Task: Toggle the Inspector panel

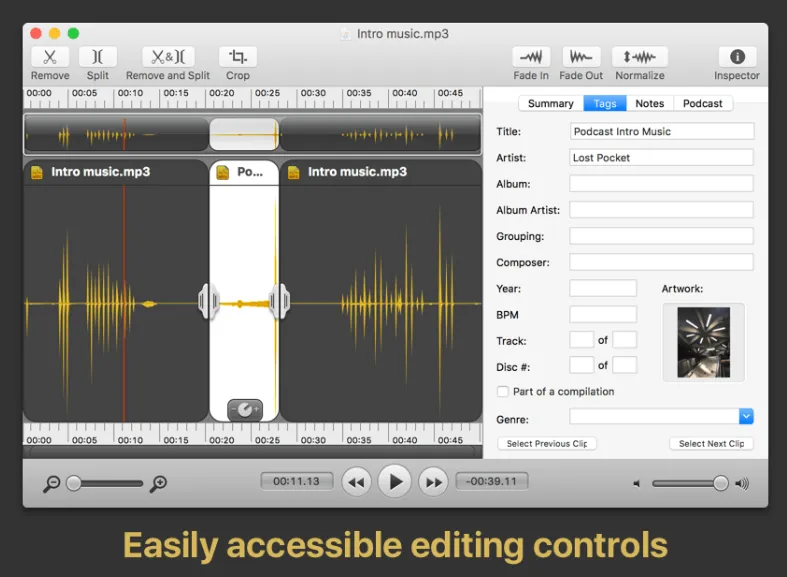Action: point(737,57)
